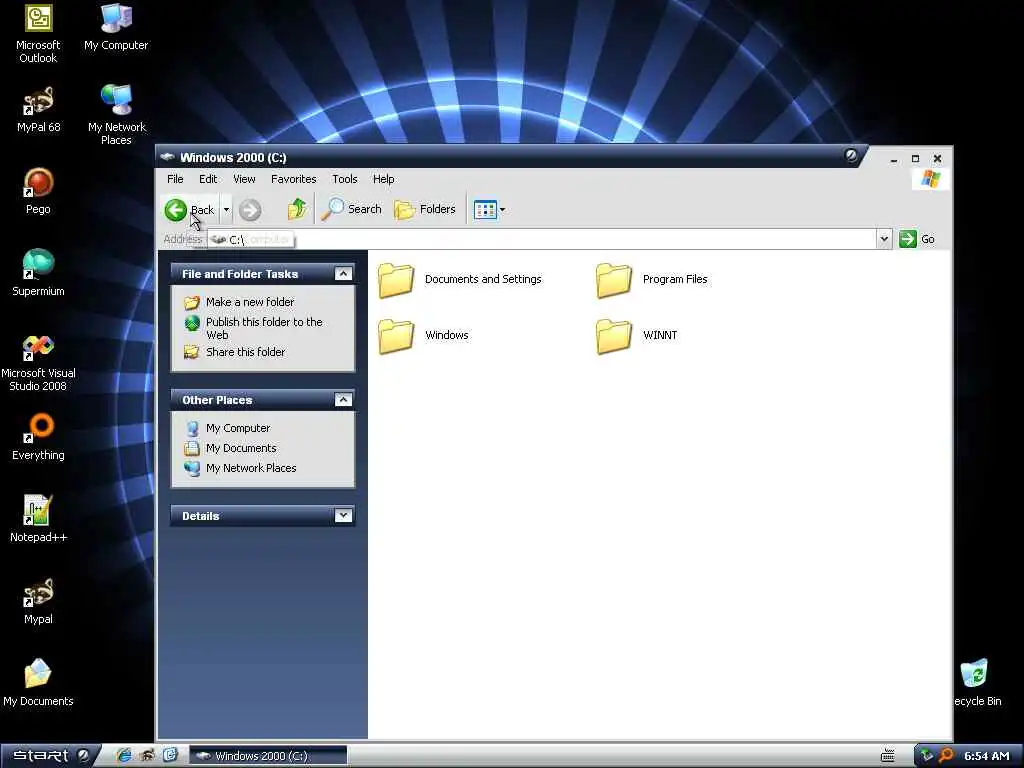Click the 6:54 AM system clock
The height and width of the screenshot is (768, 1024).
pos(987,756)
